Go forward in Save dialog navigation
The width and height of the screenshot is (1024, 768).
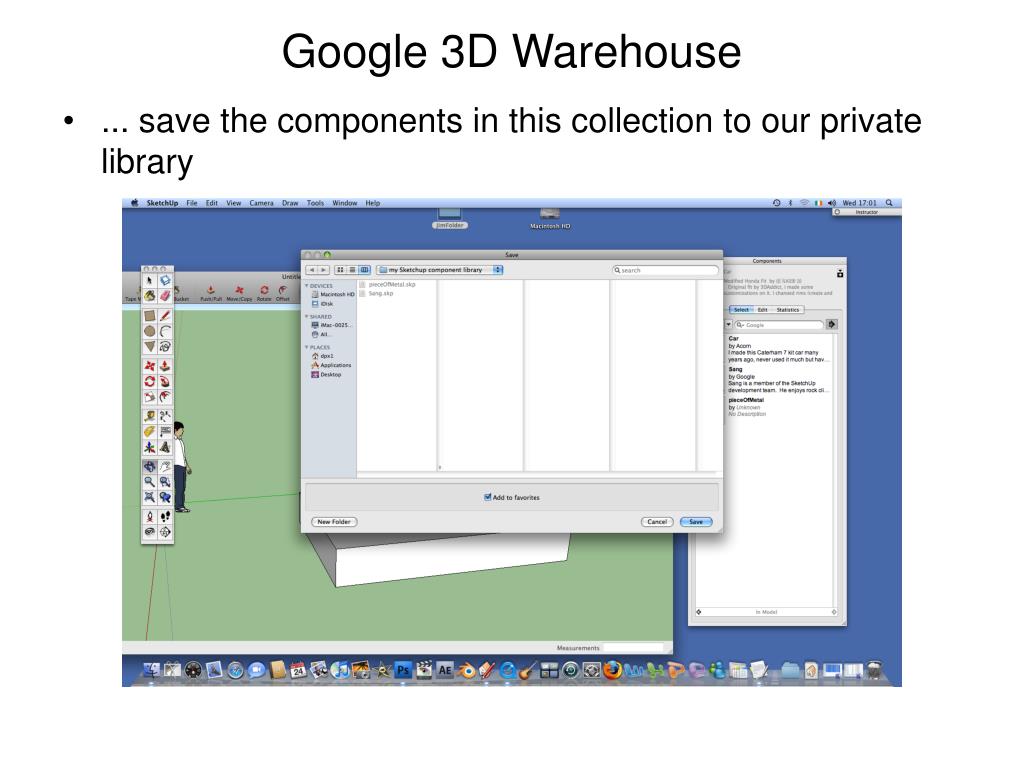tap(323, 270)
